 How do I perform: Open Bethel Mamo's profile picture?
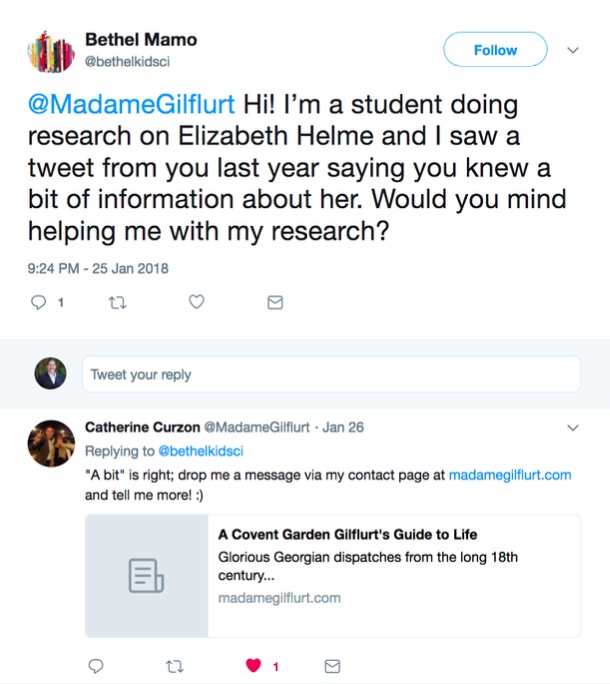point(52,51)
